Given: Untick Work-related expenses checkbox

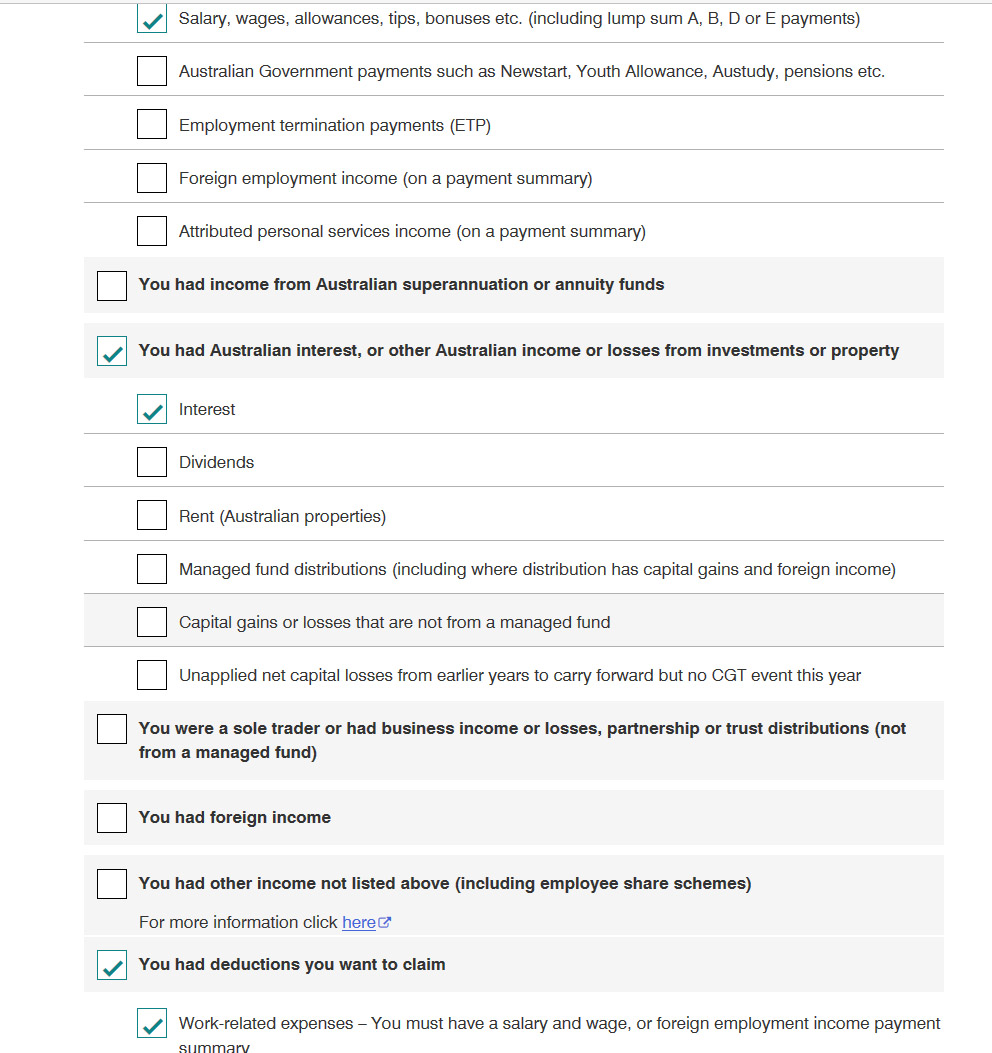Looking at the screenshot, I should point(152,1023).
